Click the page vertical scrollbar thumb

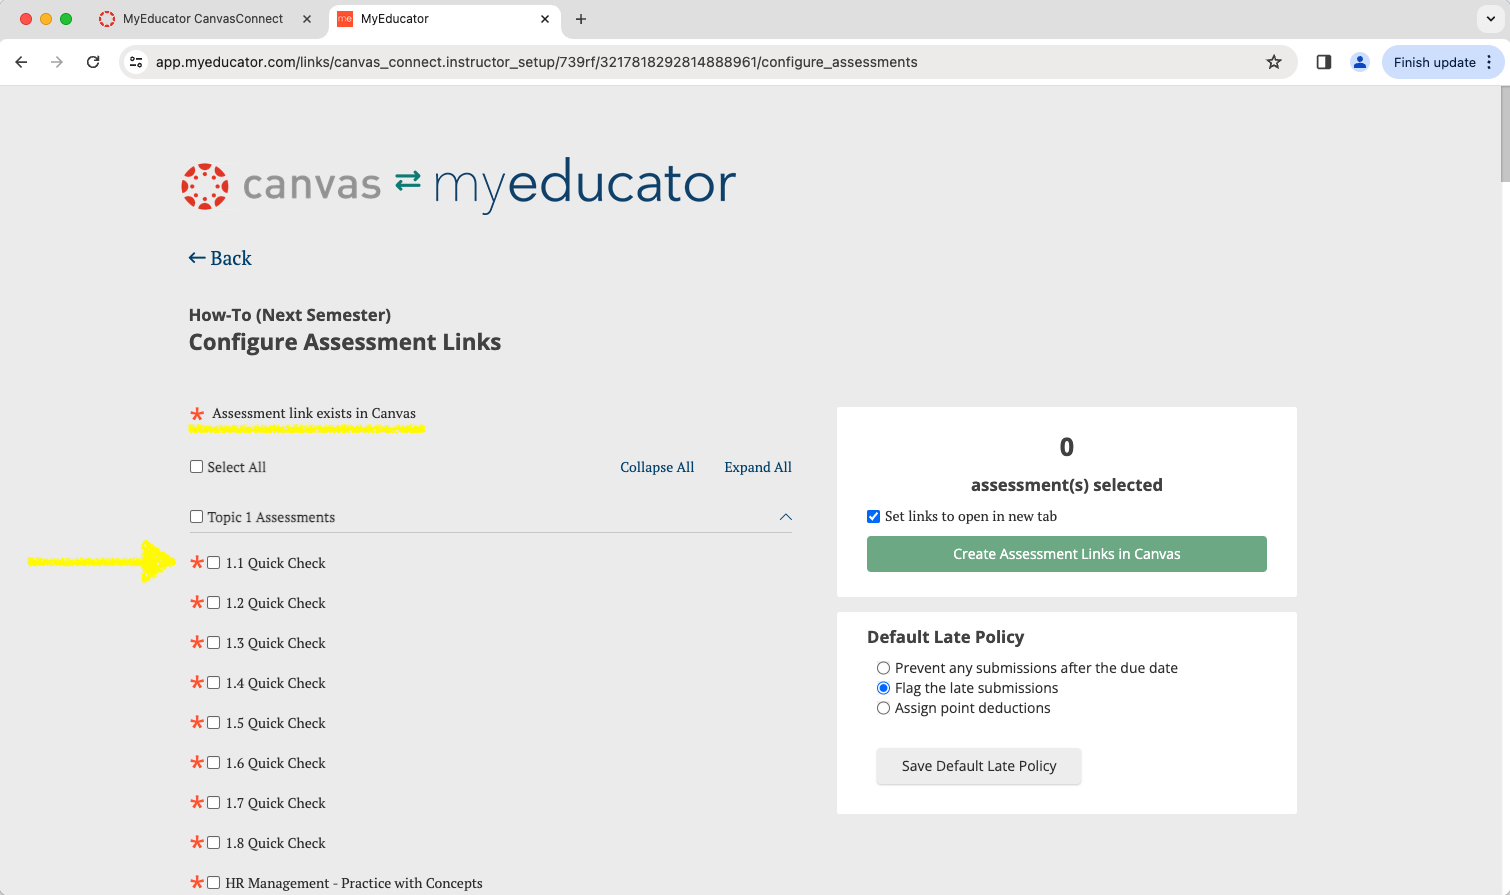click(x=1505, y=133)
